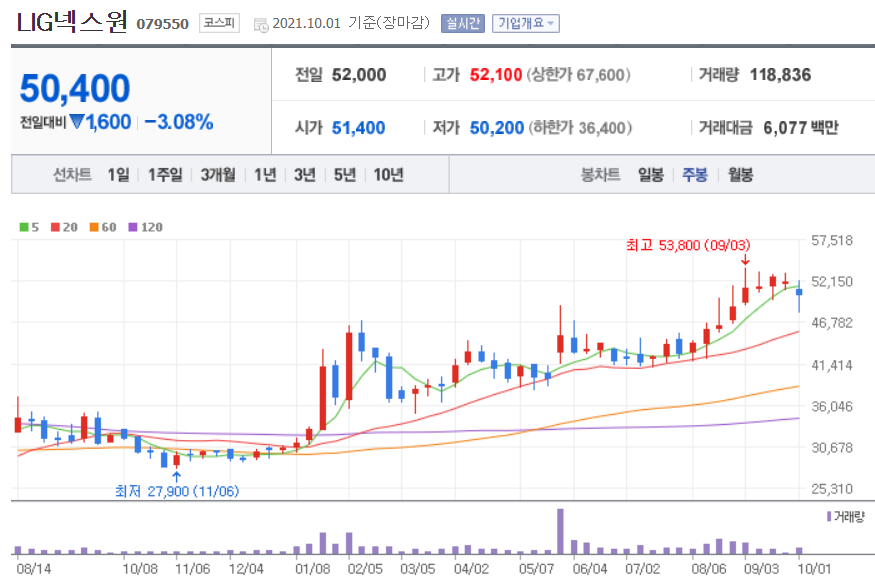Click the 01/08 date axis label

[312, 569]
